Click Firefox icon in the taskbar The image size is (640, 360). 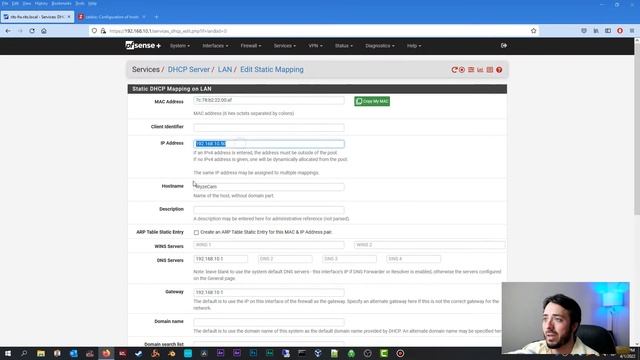pyautogui.click(x=106, y=353)
